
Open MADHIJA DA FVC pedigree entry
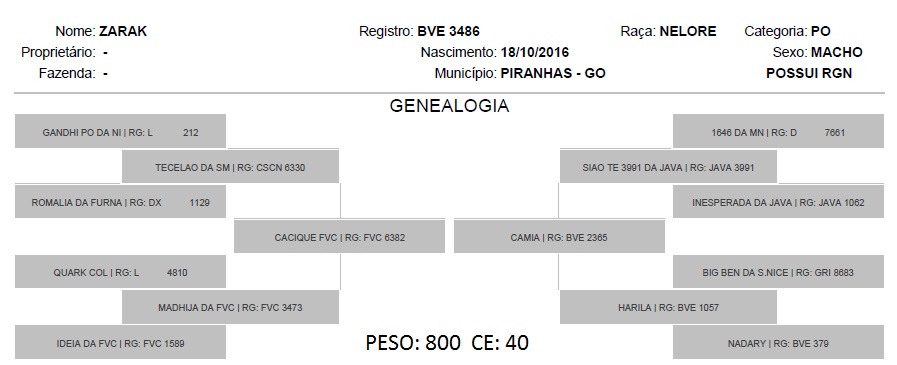(x=230, y=307)
